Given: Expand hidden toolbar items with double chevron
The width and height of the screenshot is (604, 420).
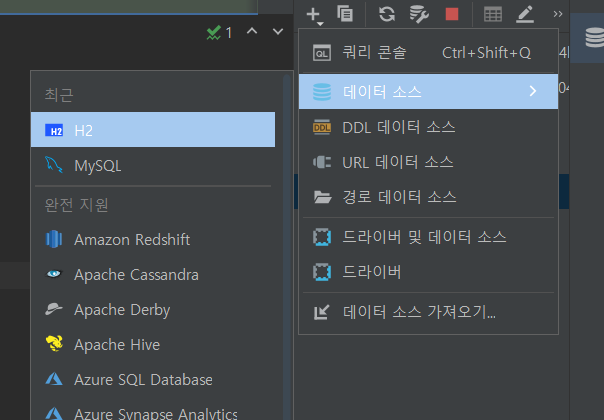Looking at the screenshot, I should point(557,14).
